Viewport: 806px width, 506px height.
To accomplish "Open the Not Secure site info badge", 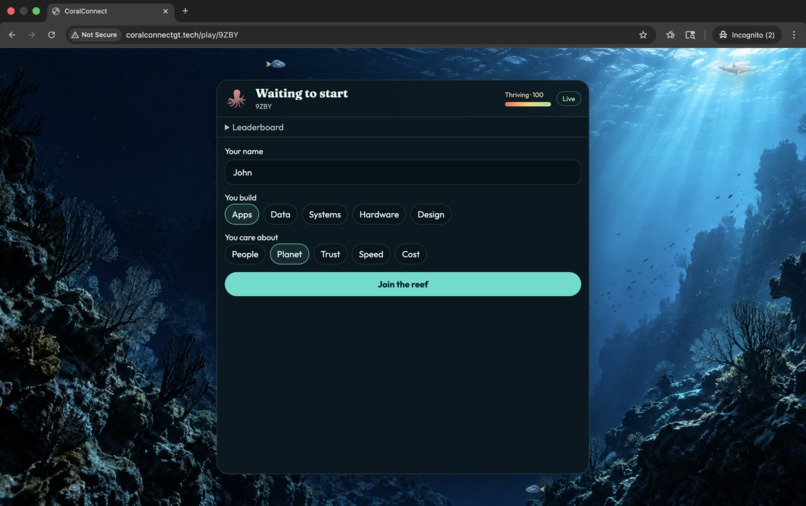I will (94, 35).
